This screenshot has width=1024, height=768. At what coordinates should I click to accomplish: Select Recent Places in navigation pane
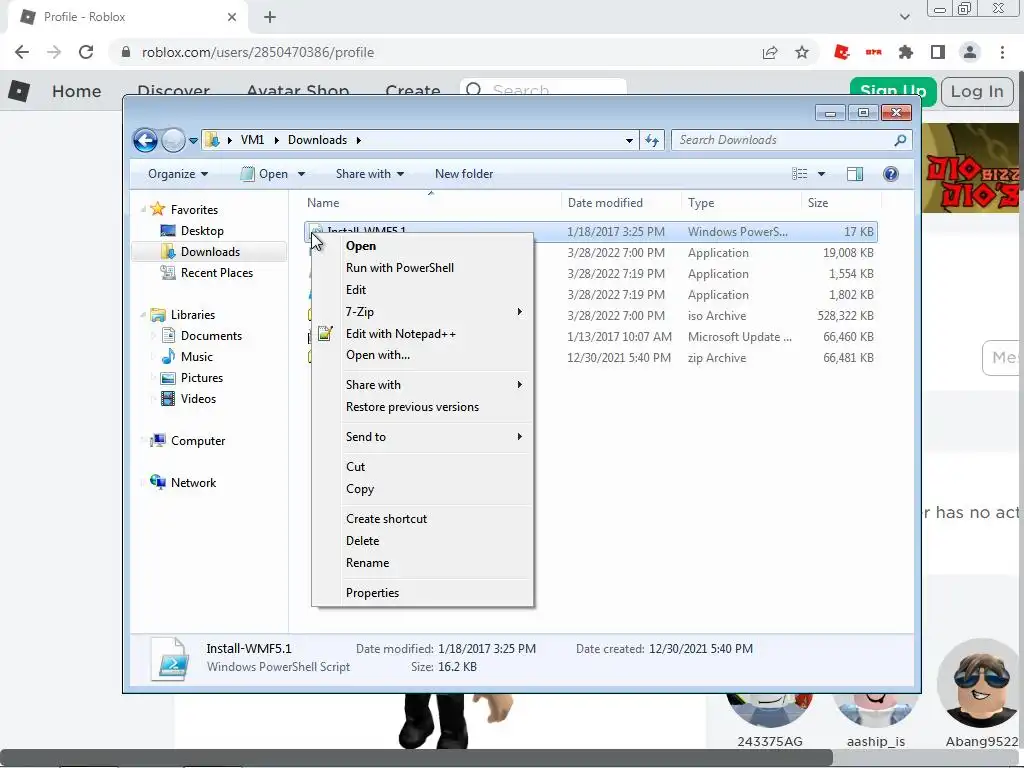[x=216, y=273]
